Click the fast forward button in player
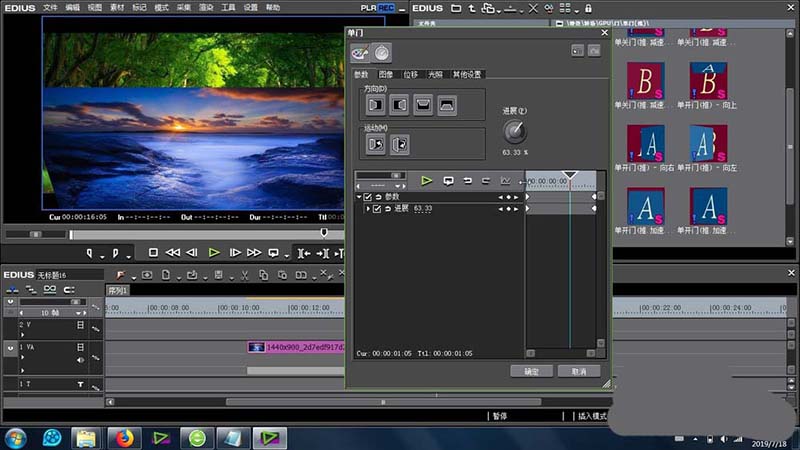Image resolution: width=800 pixels, height=450 pixels. point(254,253)
